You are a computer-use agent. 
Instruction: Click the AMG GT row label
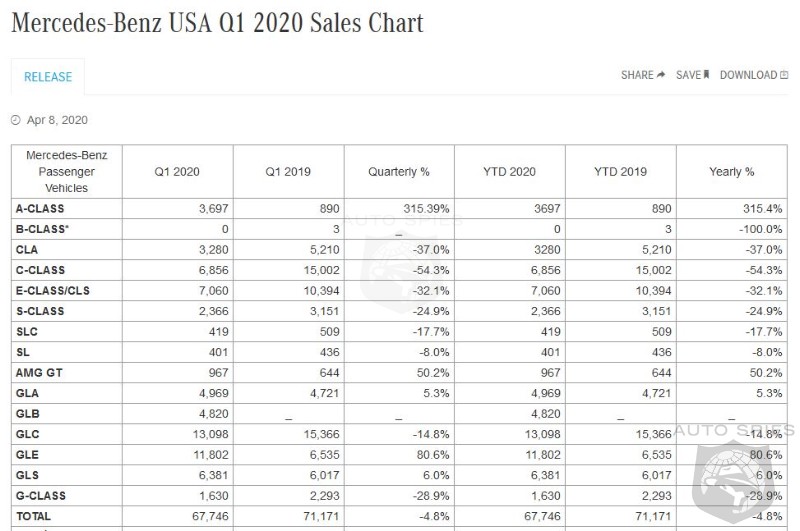[x=38, y=373]
